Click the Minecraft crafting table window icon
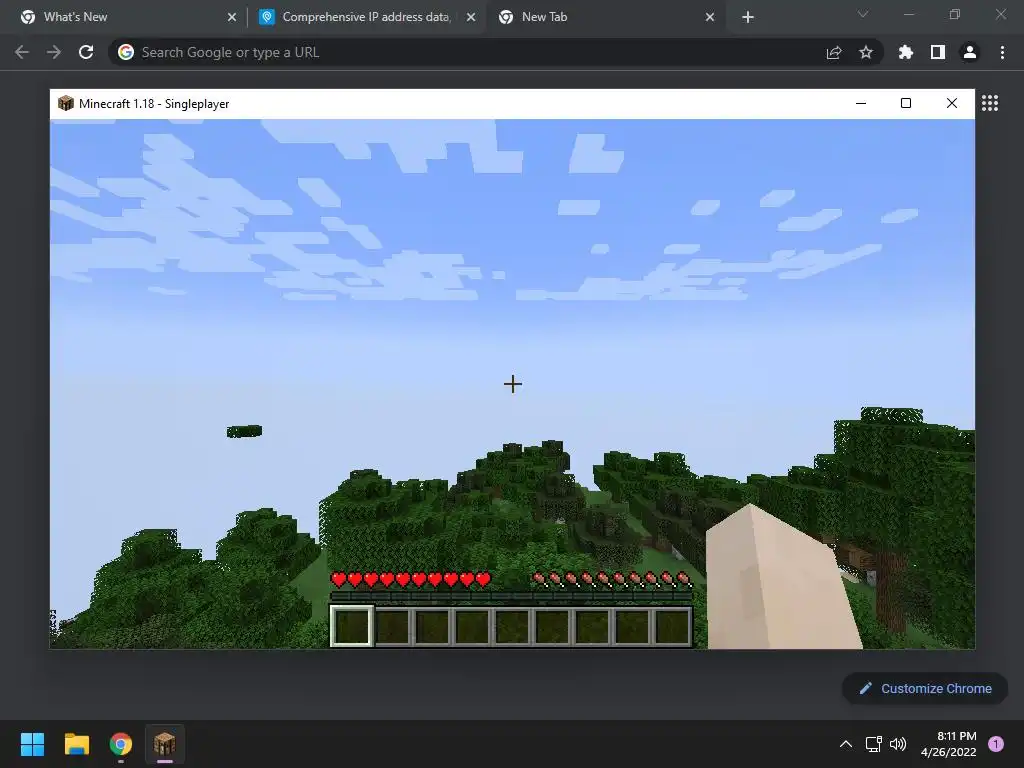Screen dimensions: 1024x768 pyautogui.click(x=66, y=103)
